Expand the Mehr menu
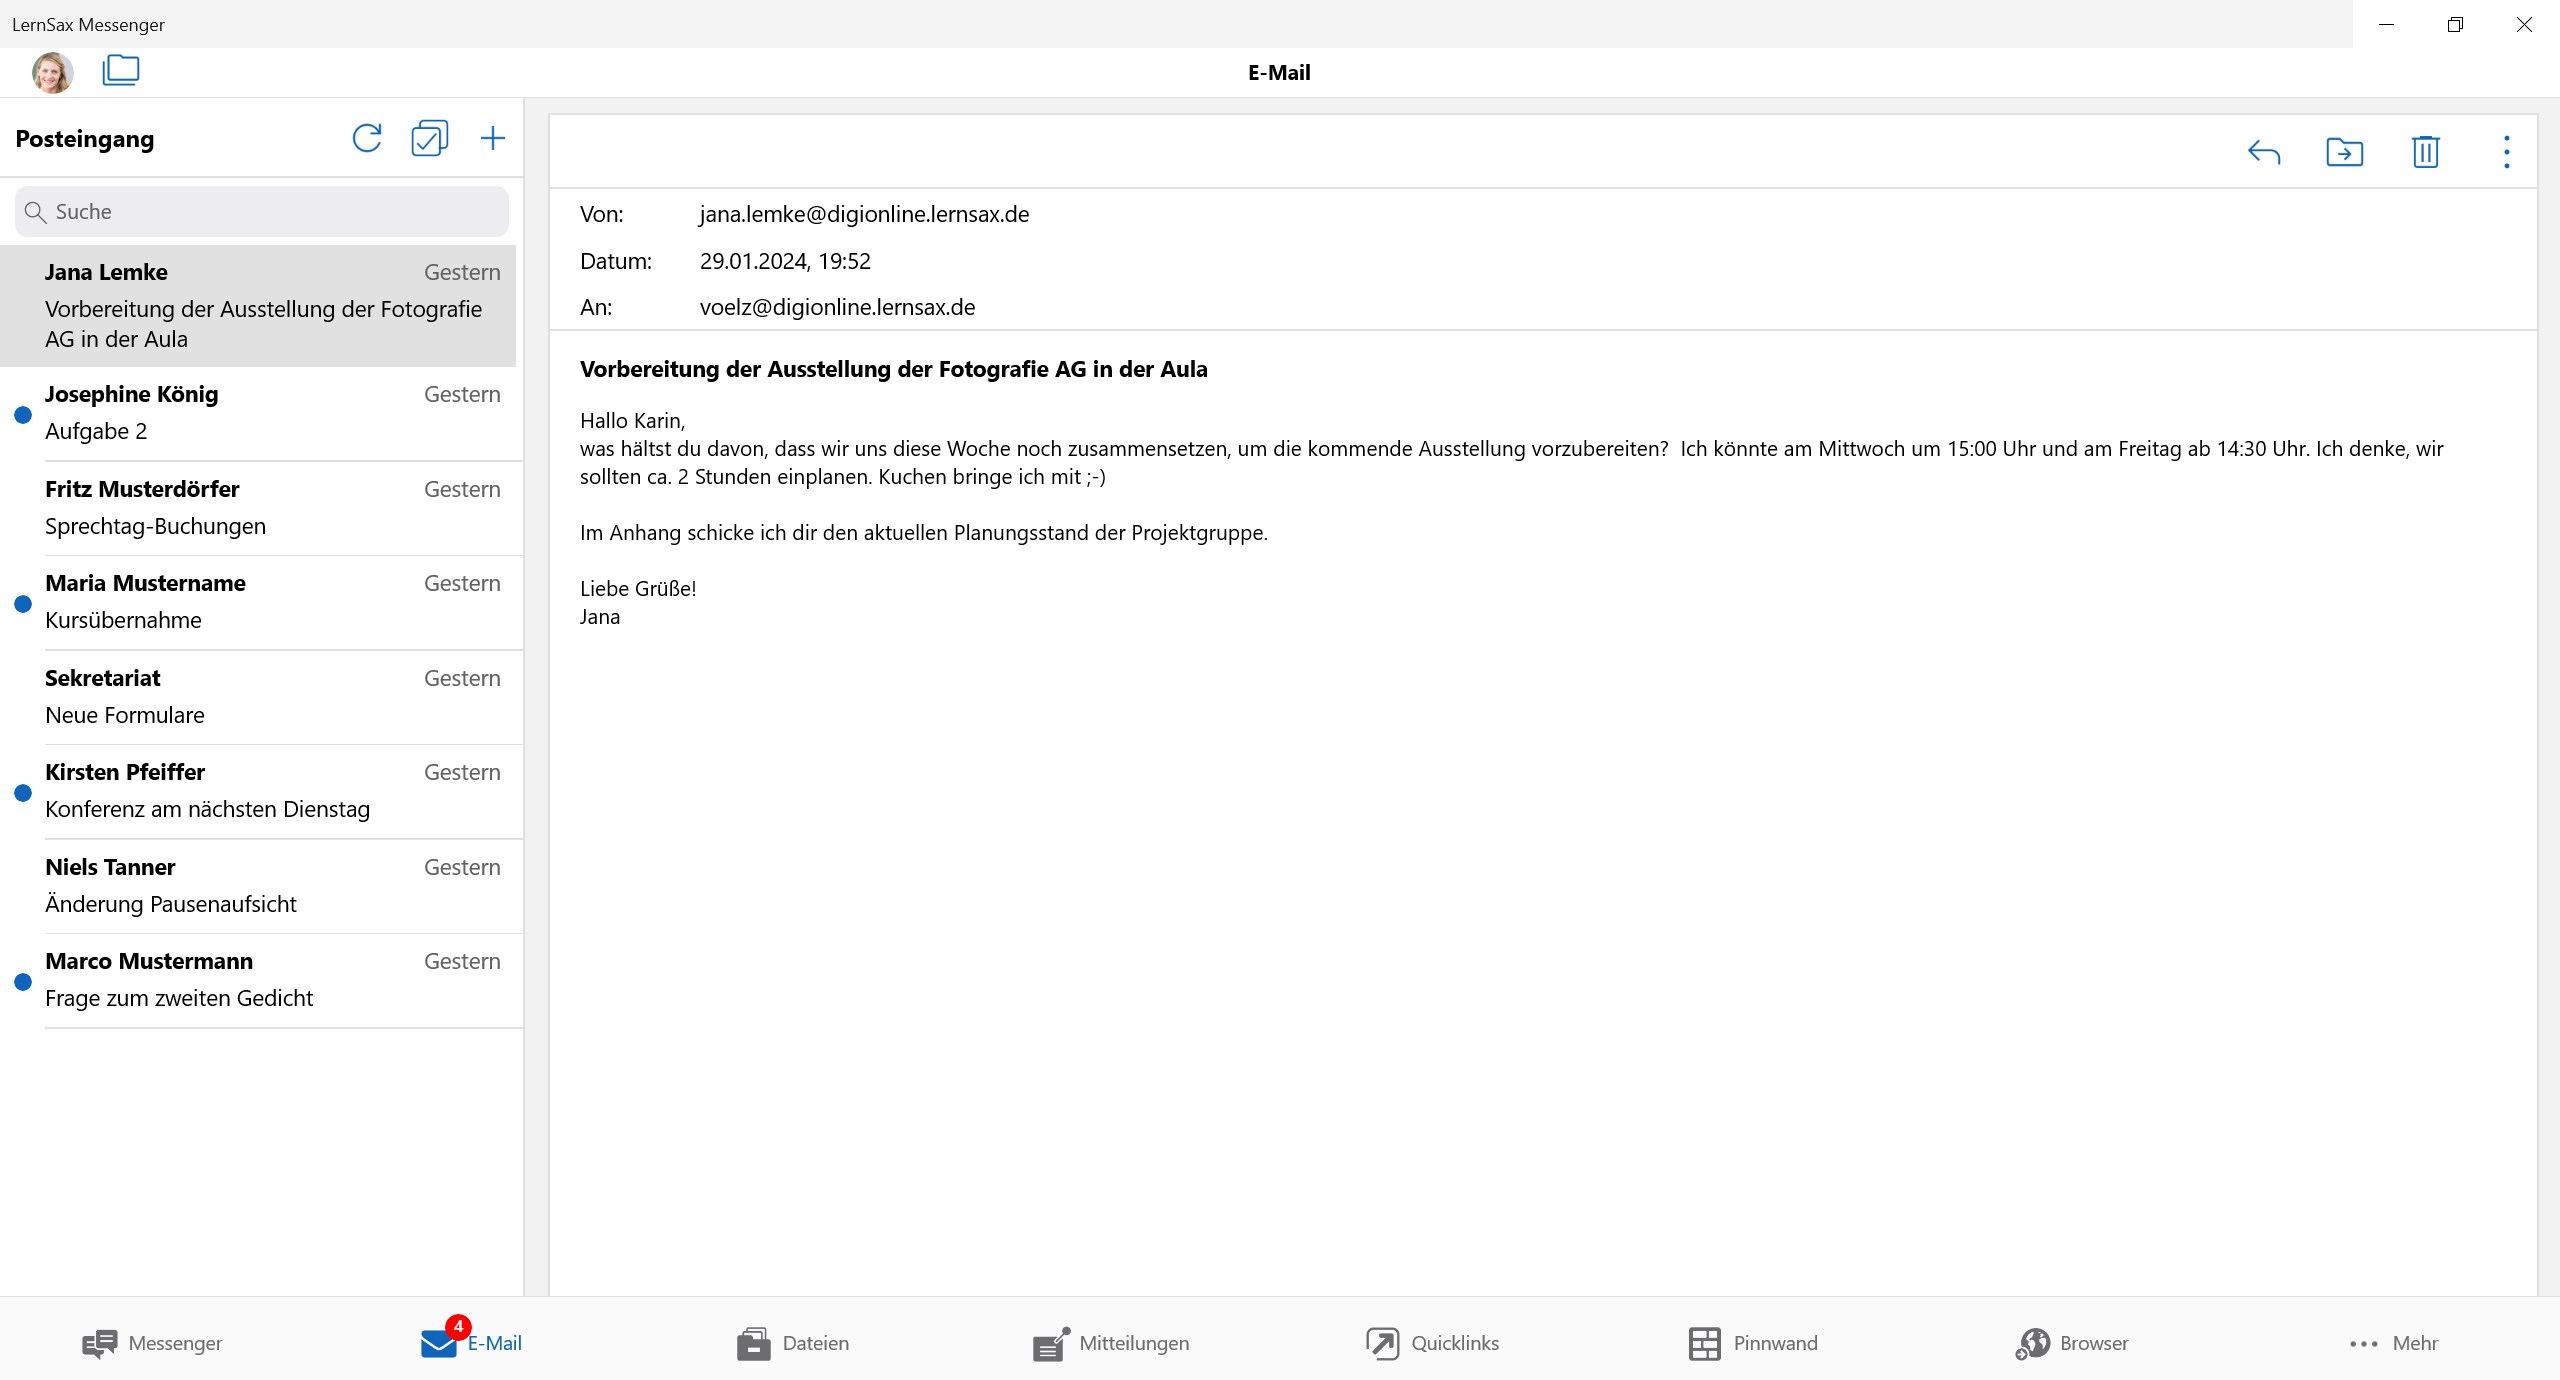The width and height of the screenshot is (2560, 1380). pos(2393,1343)
